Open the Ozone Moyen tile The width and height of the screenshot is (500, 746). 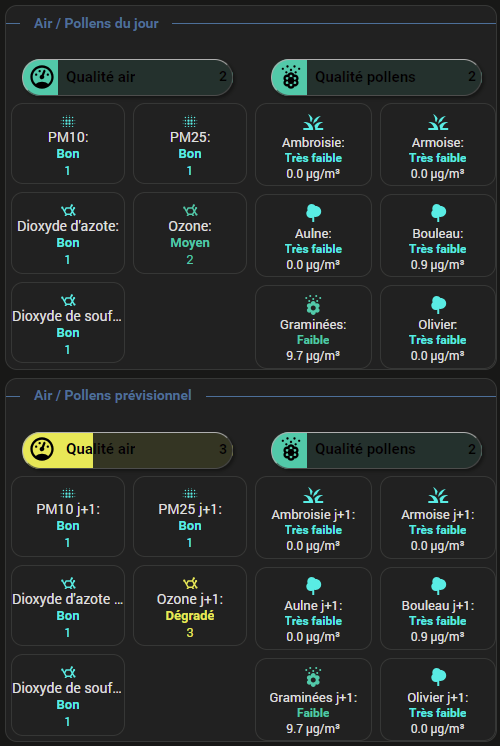point(190,233)
